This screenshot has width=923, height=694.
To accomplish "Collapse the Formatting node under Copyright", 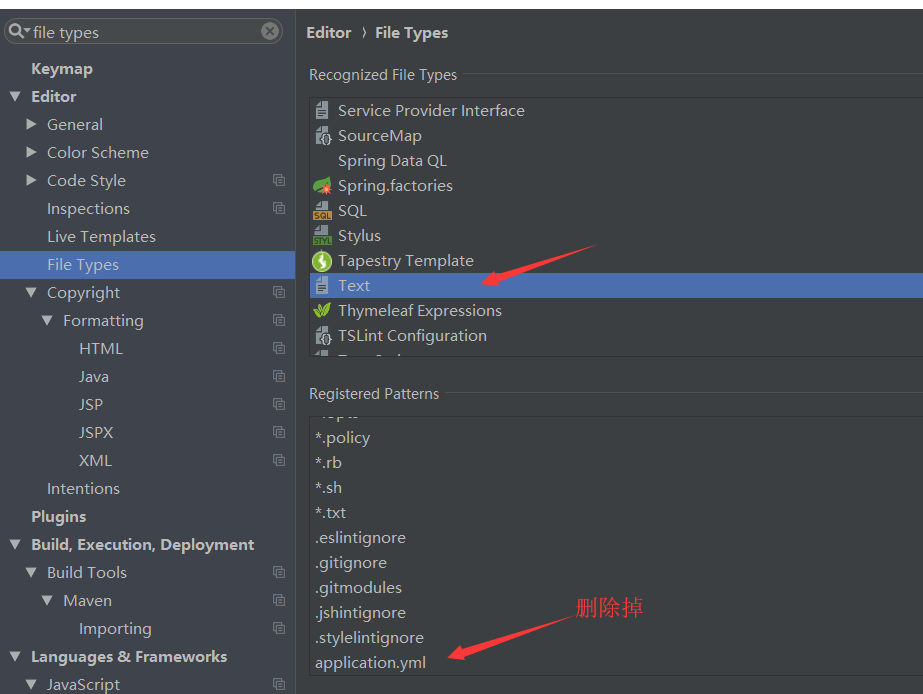I will (x=46, y=320).
